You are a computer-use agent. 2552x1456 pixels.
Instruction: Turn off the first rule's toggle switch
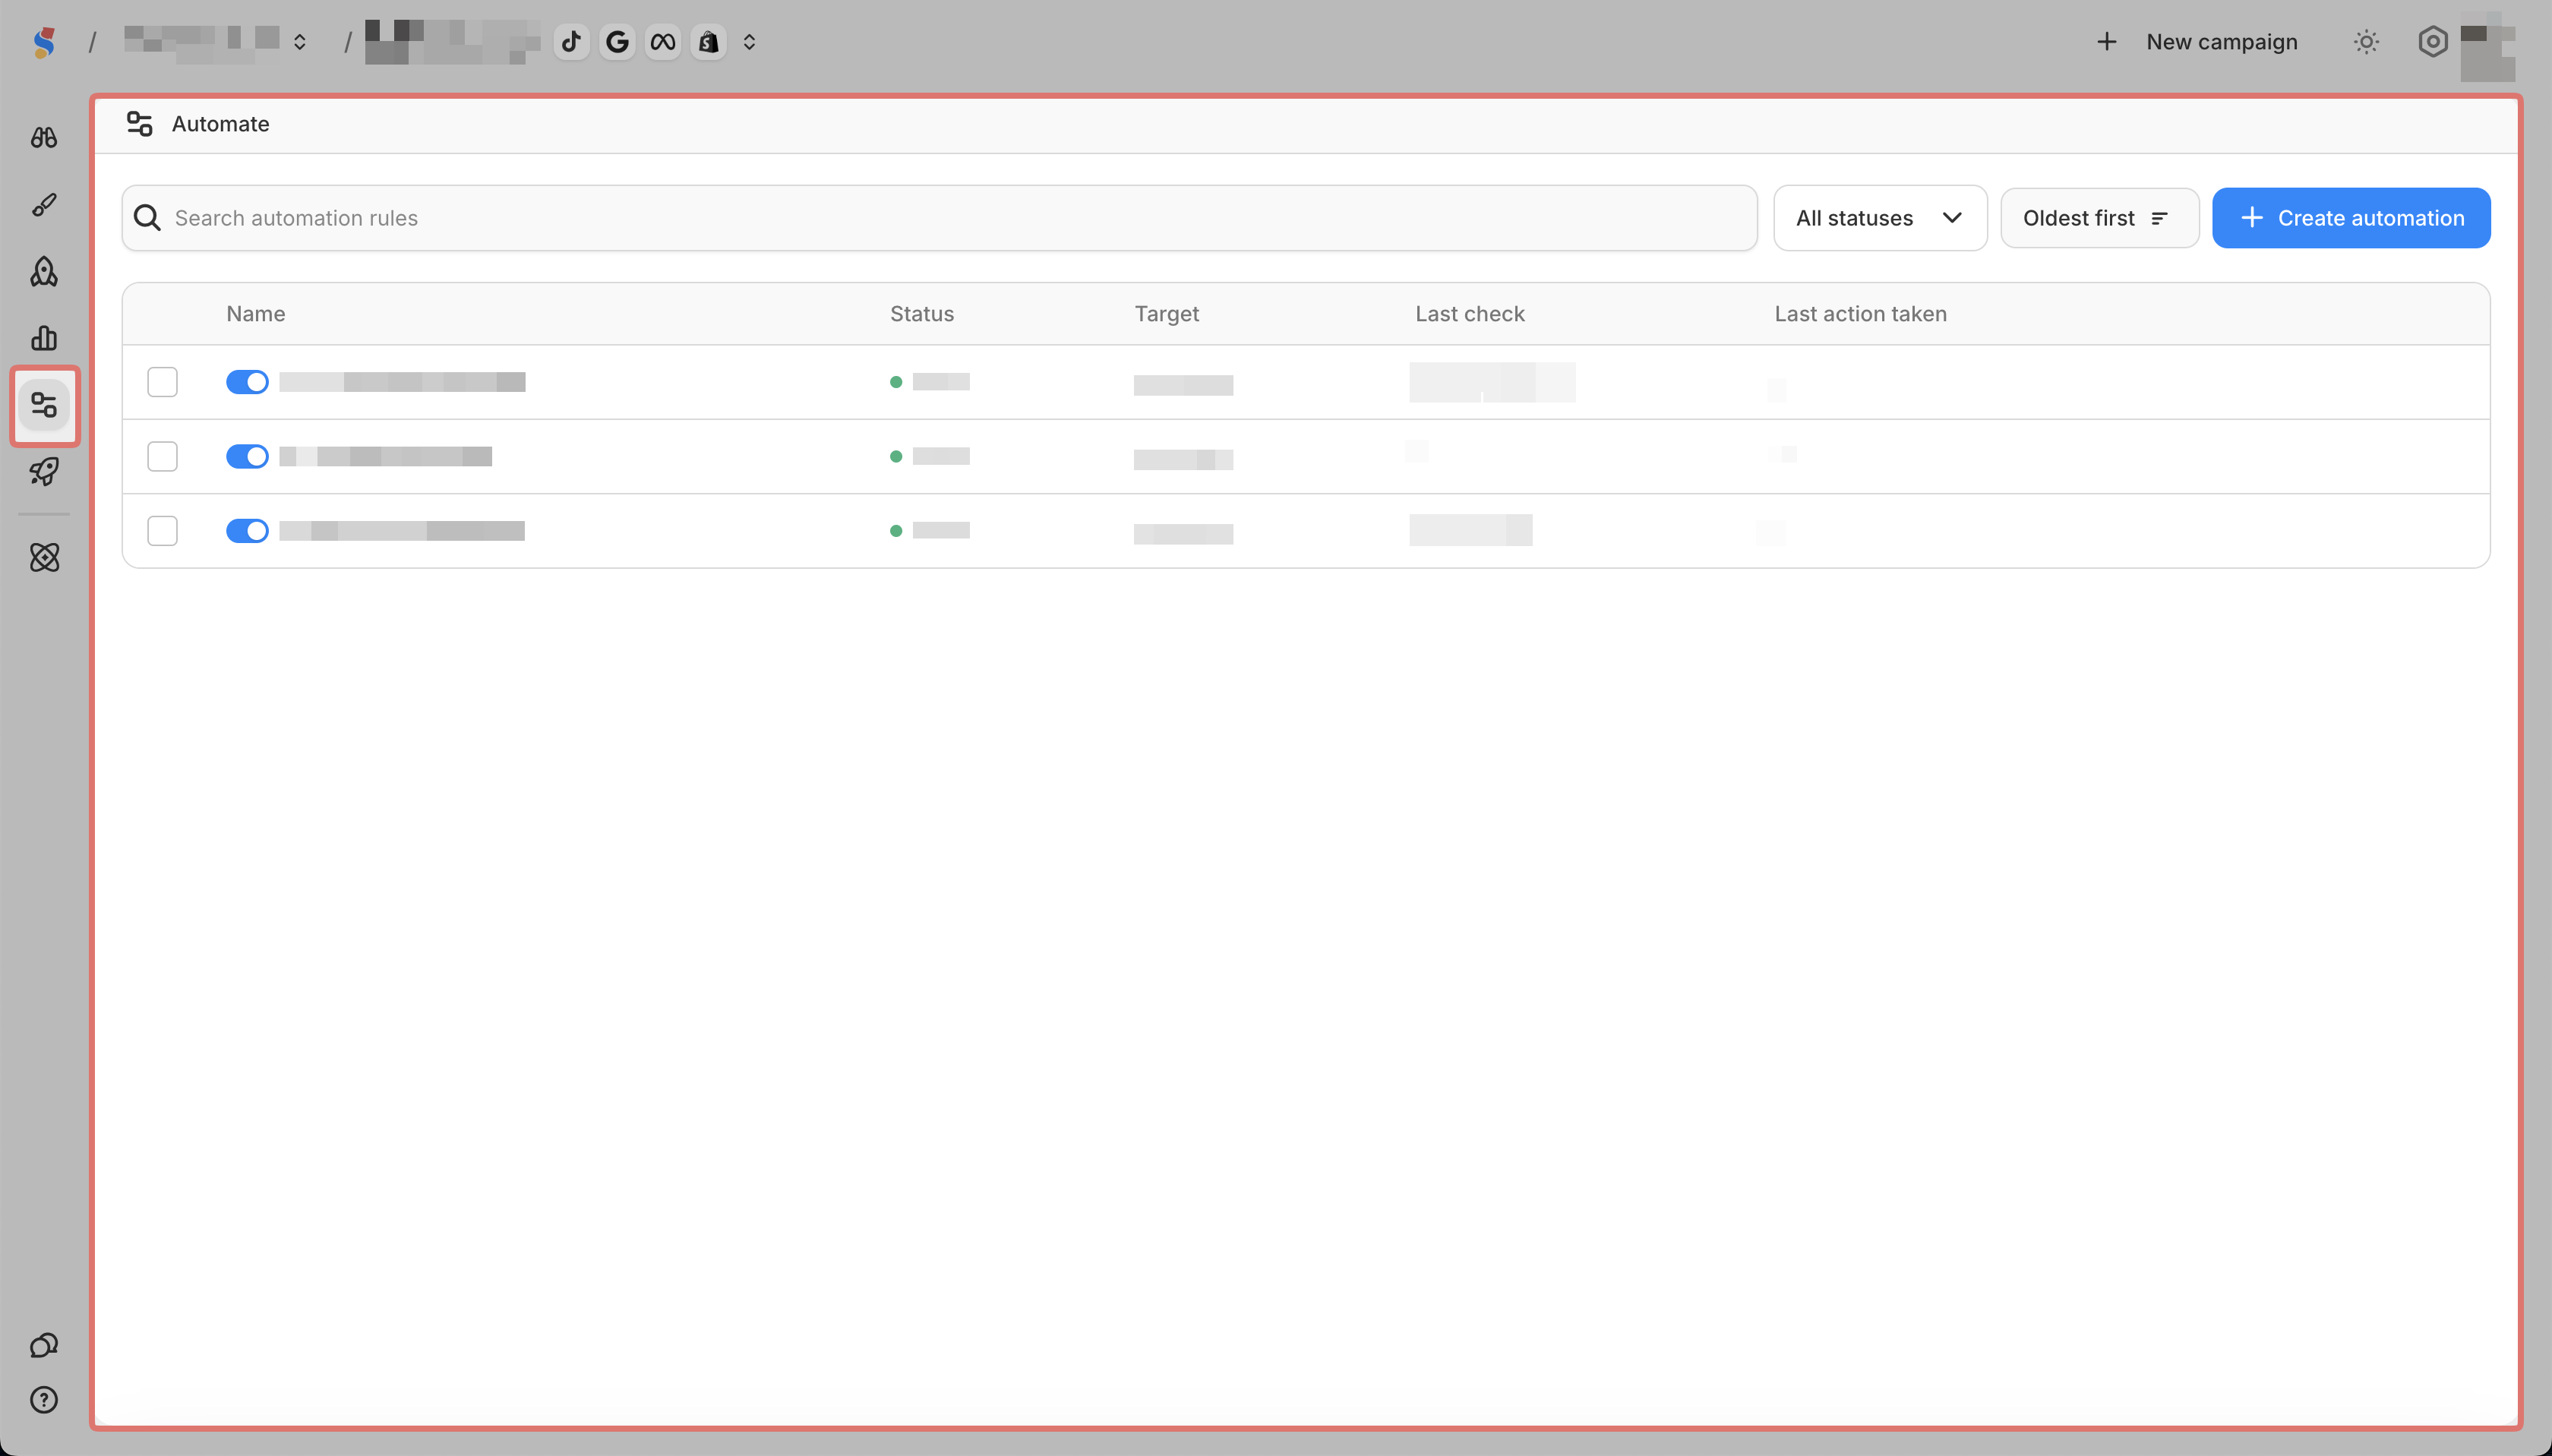click(247, 382)
